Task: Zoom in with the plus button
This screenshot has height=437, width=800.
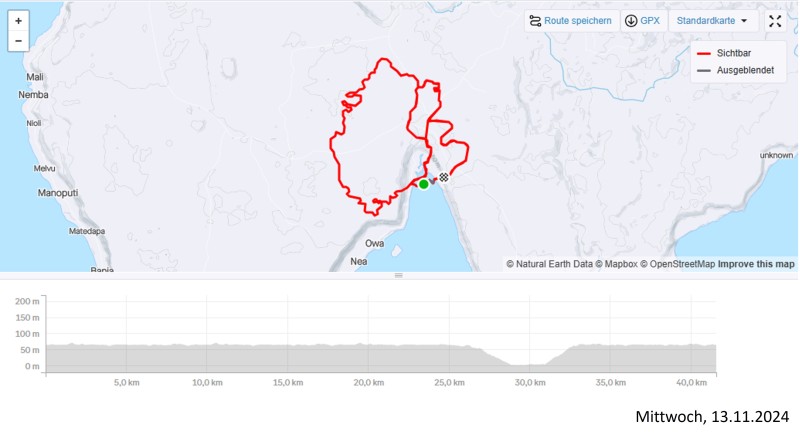Action: pyautogui.click(x=18, y=20)
